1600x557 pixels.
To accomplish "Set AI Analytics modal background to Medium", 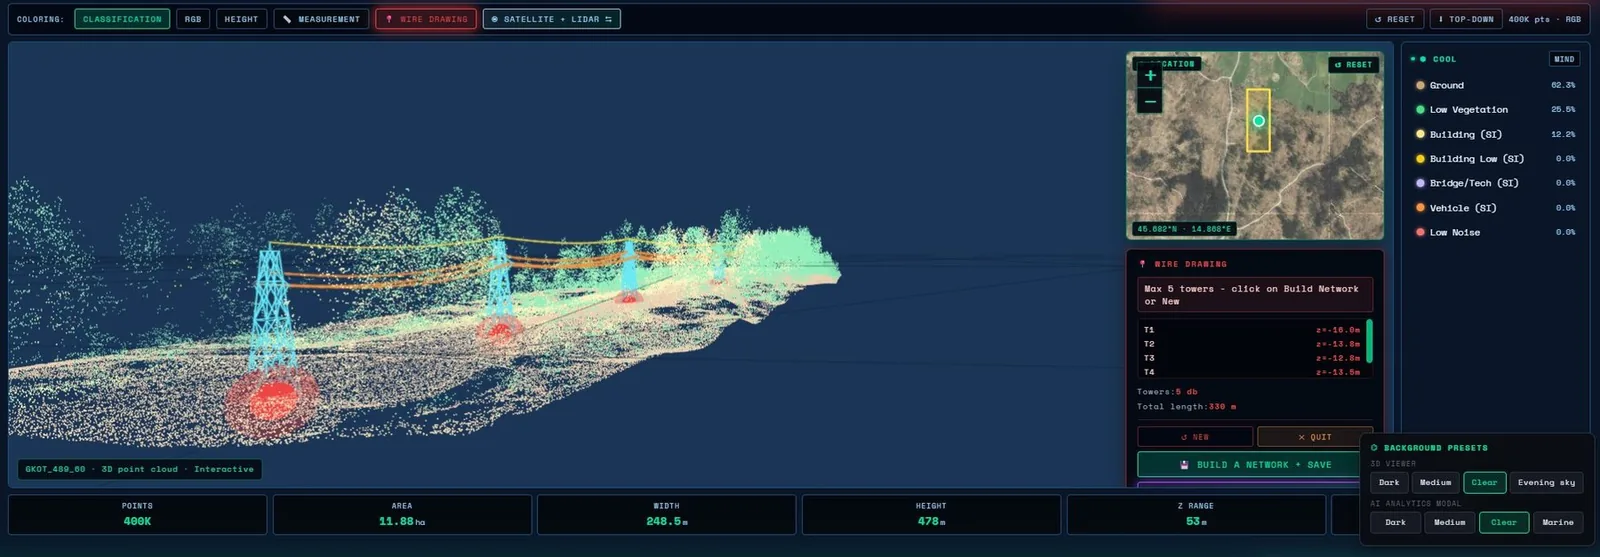I will click(x=1449, y=523).
